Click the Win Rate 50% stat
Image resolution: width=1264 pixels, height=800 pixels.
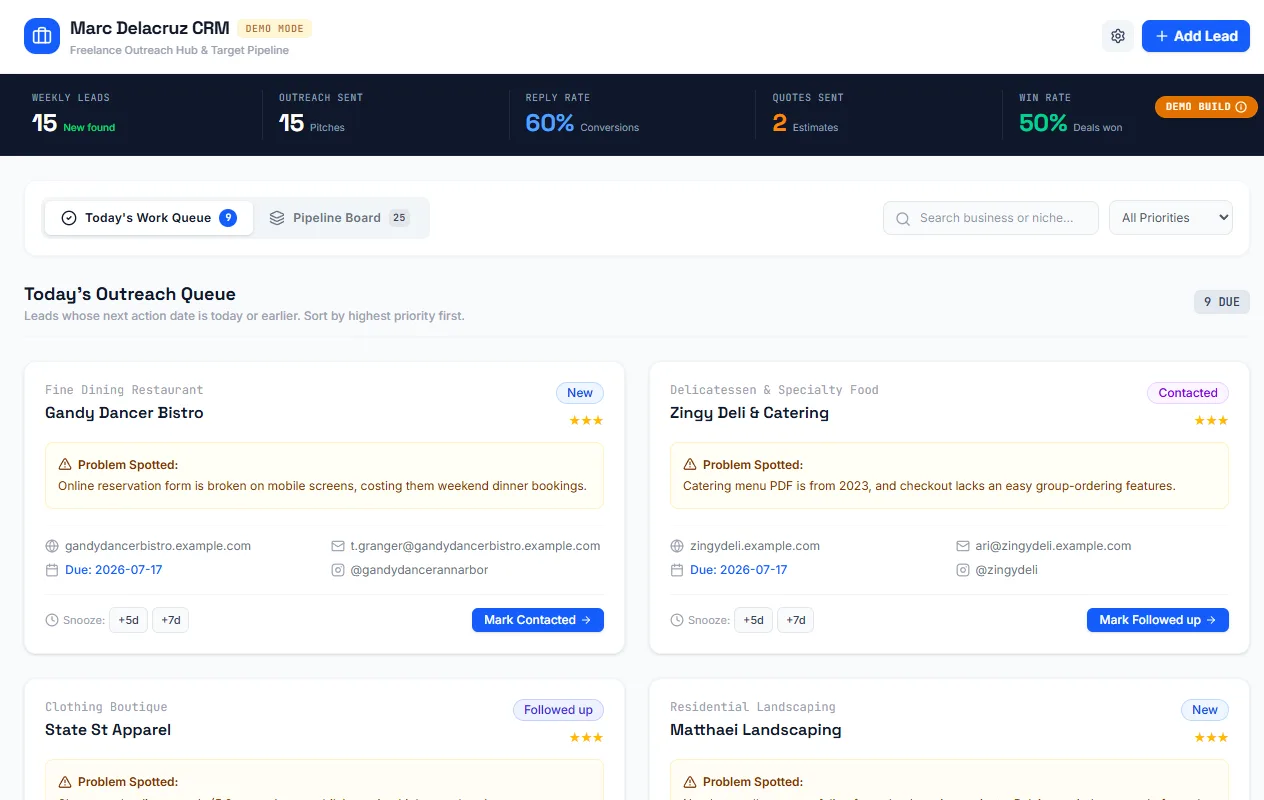[x=1043, y=123]
